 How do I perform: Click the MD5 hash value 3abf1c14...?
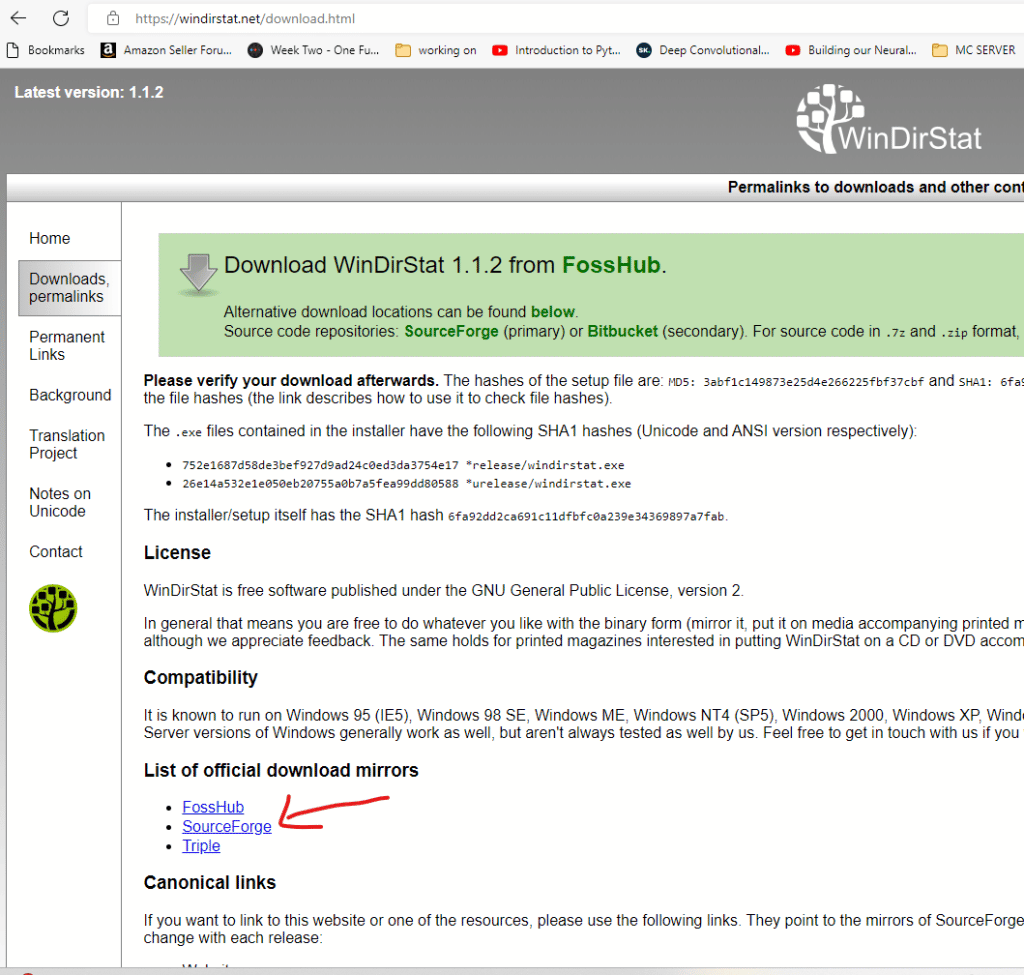pos(813,381)
